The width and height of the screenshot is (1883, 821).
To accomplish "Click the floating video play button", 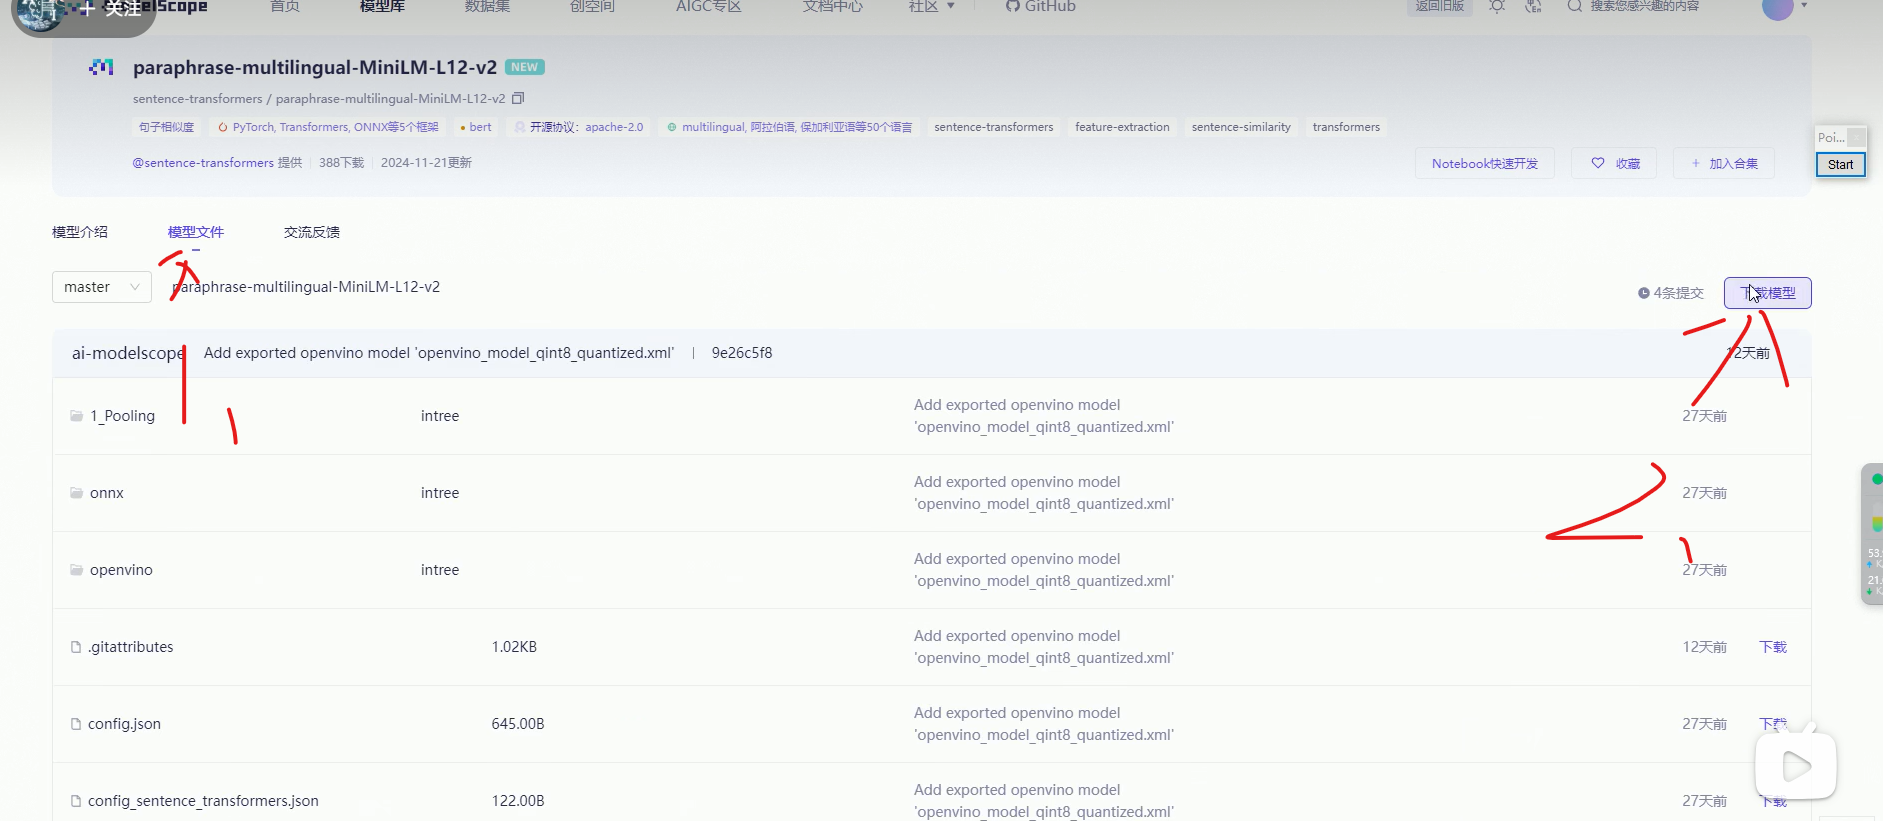I will pos(1796,767).
